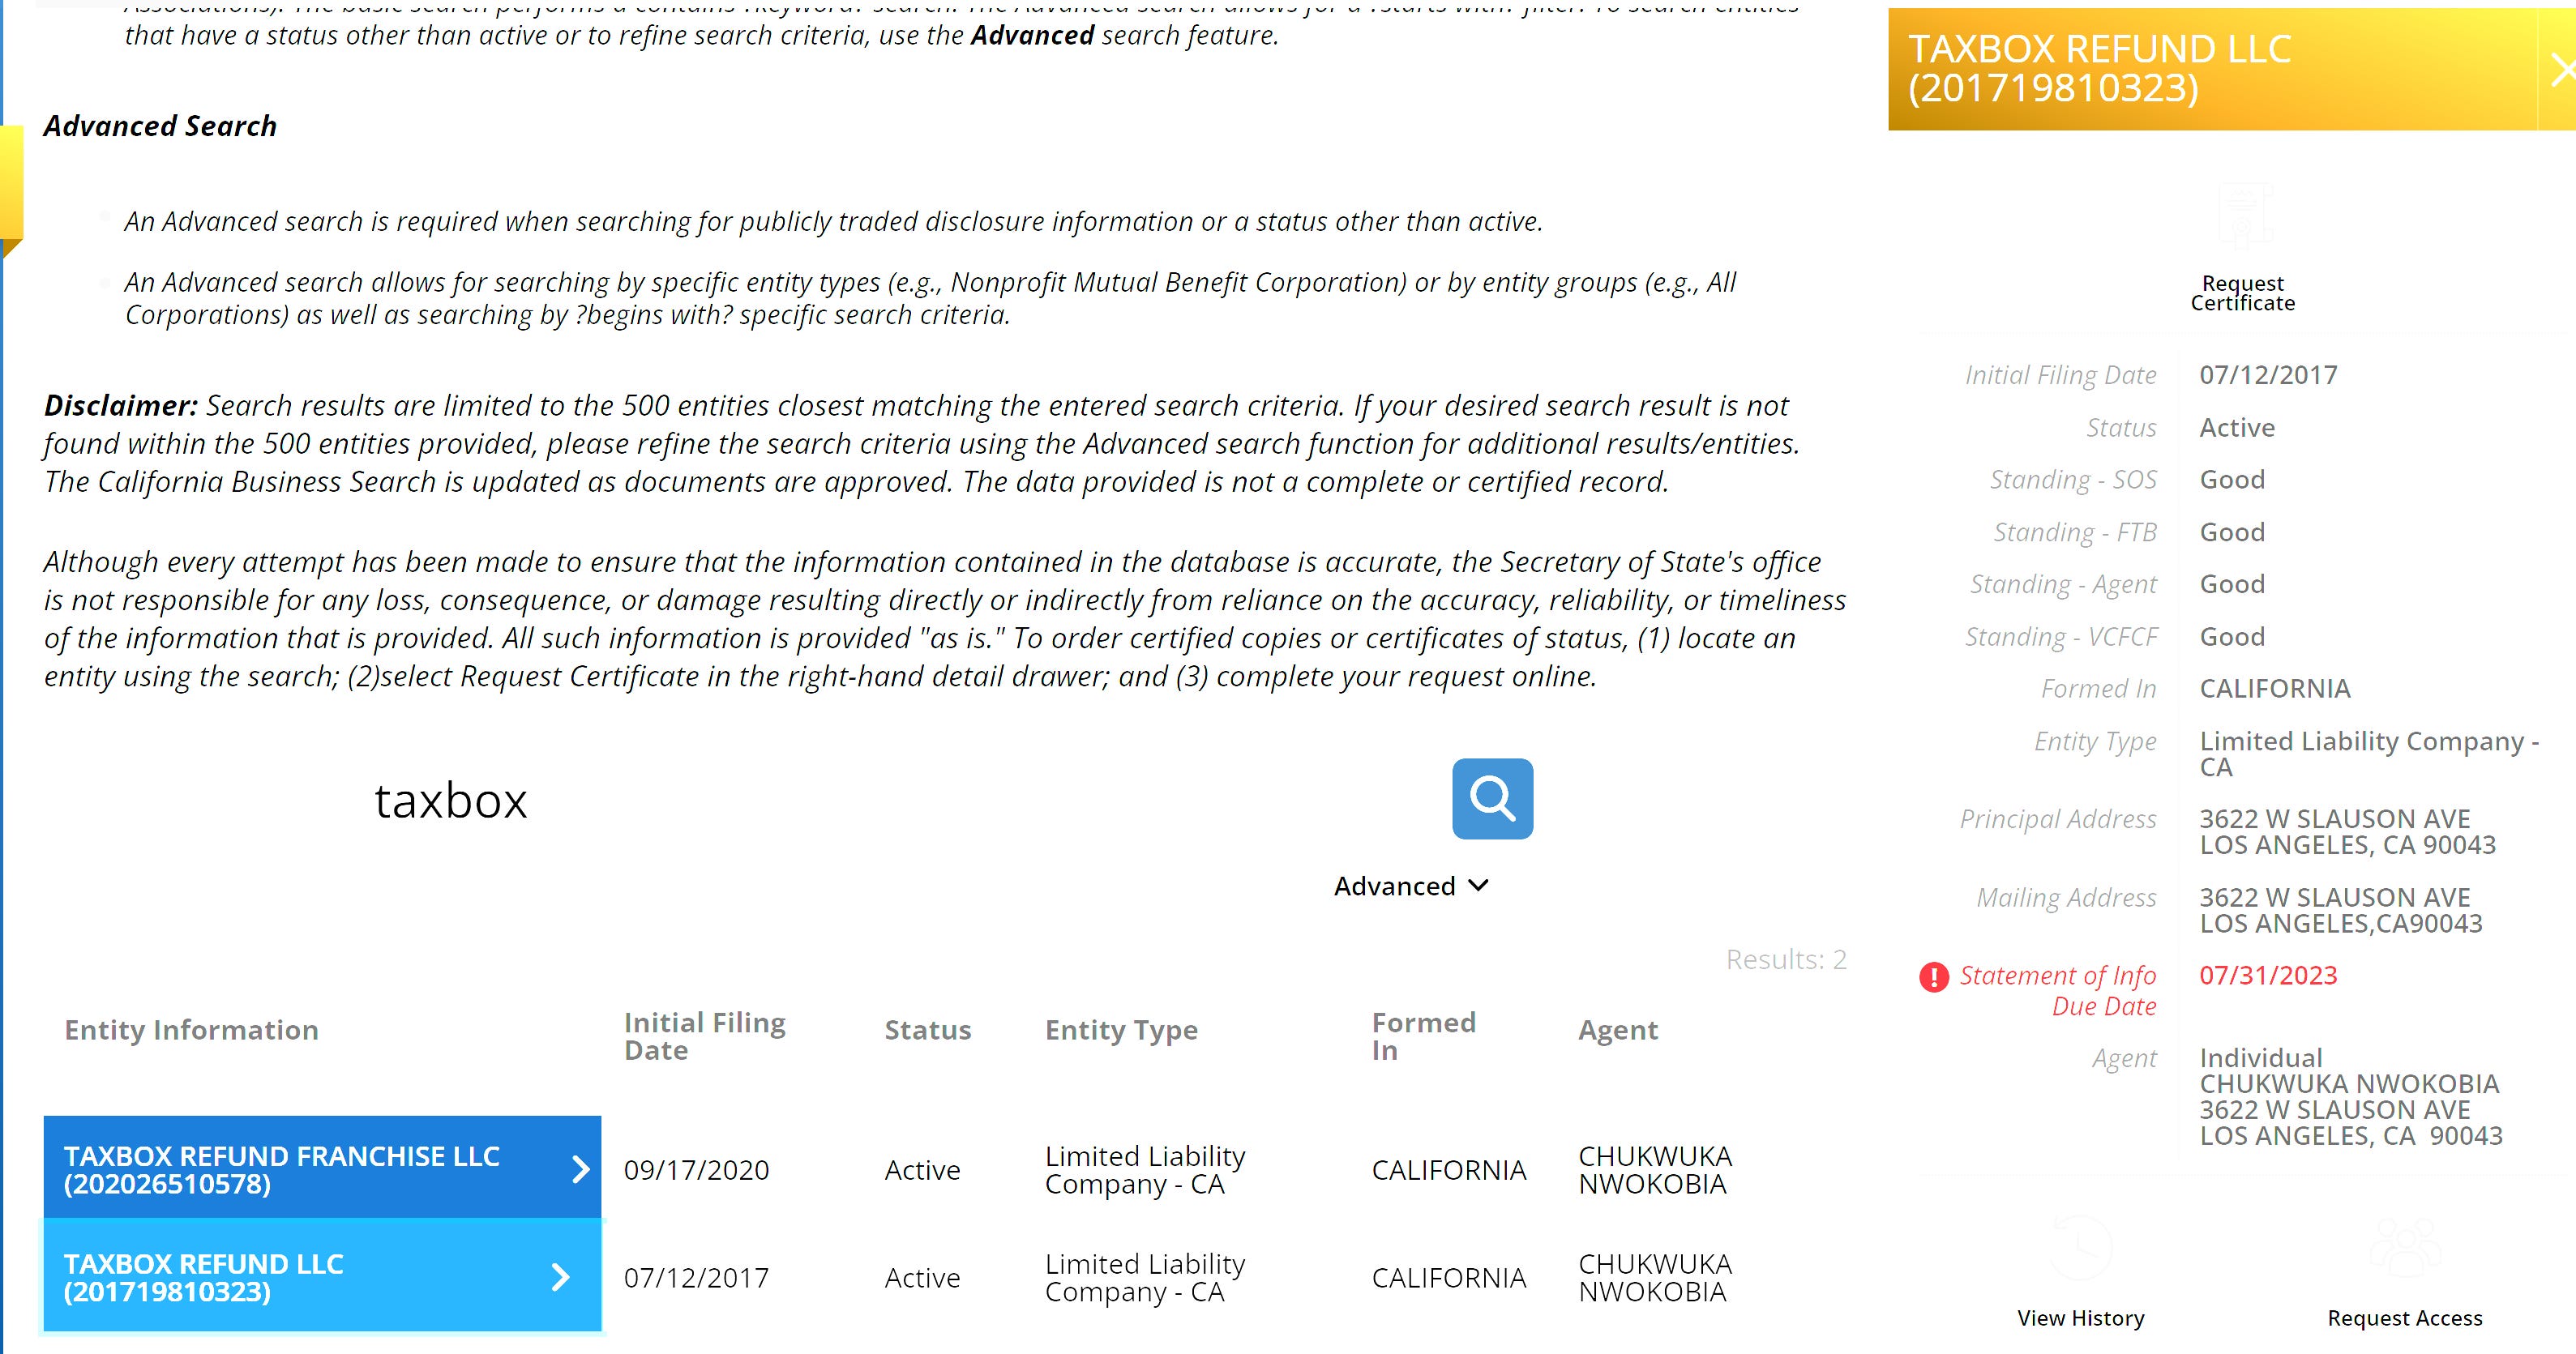Sort by the Entity Type column header
The height and width of the screenshot is (1354, 2576).
(1120, 1030)
